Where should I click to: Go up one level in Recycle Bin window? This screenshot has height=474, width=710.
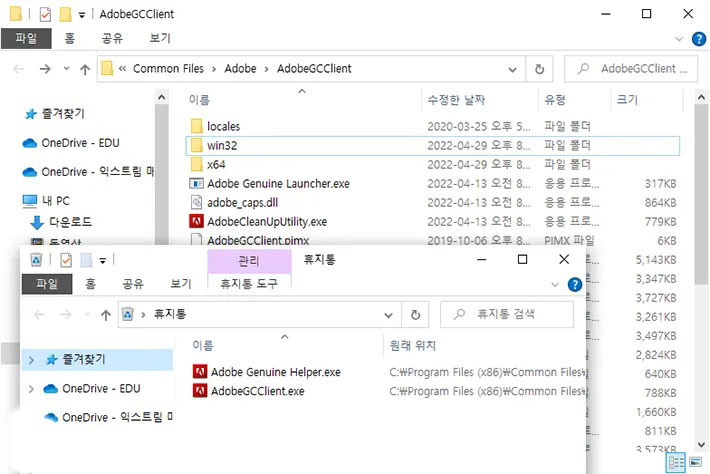pyautogui.click(x=106, y=315)
